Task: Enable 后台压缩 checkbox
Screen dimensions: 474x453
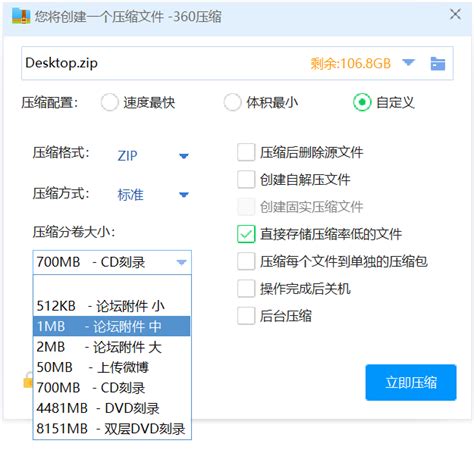Action: [246, 316]
